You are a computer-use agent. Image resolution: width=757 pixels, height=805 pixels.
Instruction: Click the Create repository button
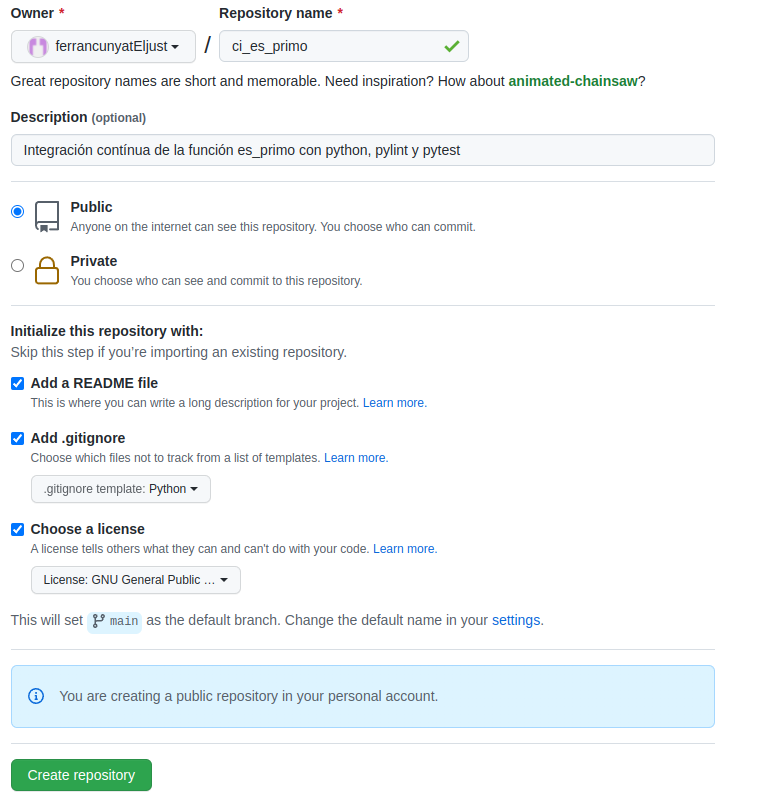point(81,775)
